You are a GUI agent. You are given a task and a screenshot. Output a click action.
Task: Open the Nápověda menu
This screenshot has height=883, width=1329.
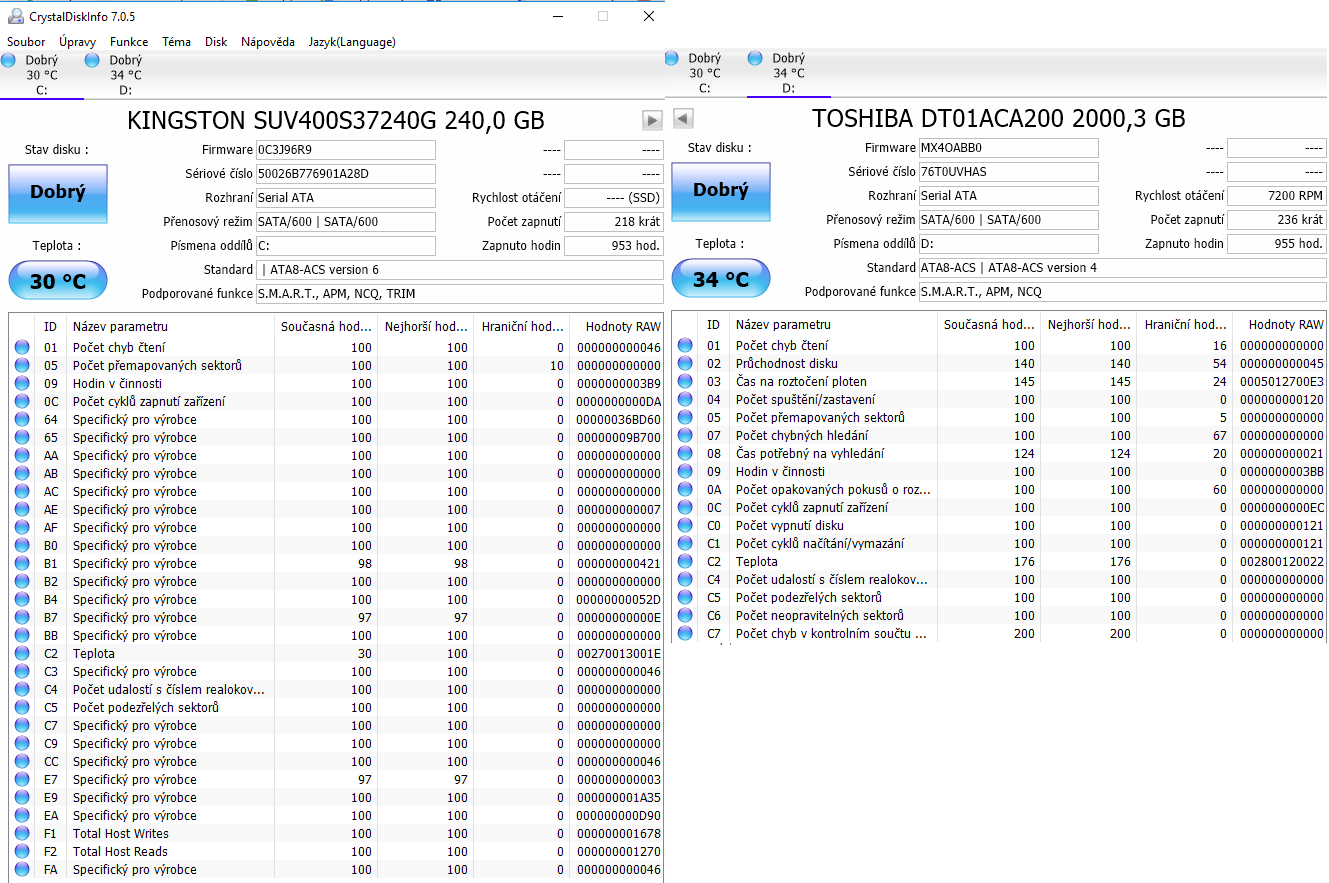click(x=268, y=42)
